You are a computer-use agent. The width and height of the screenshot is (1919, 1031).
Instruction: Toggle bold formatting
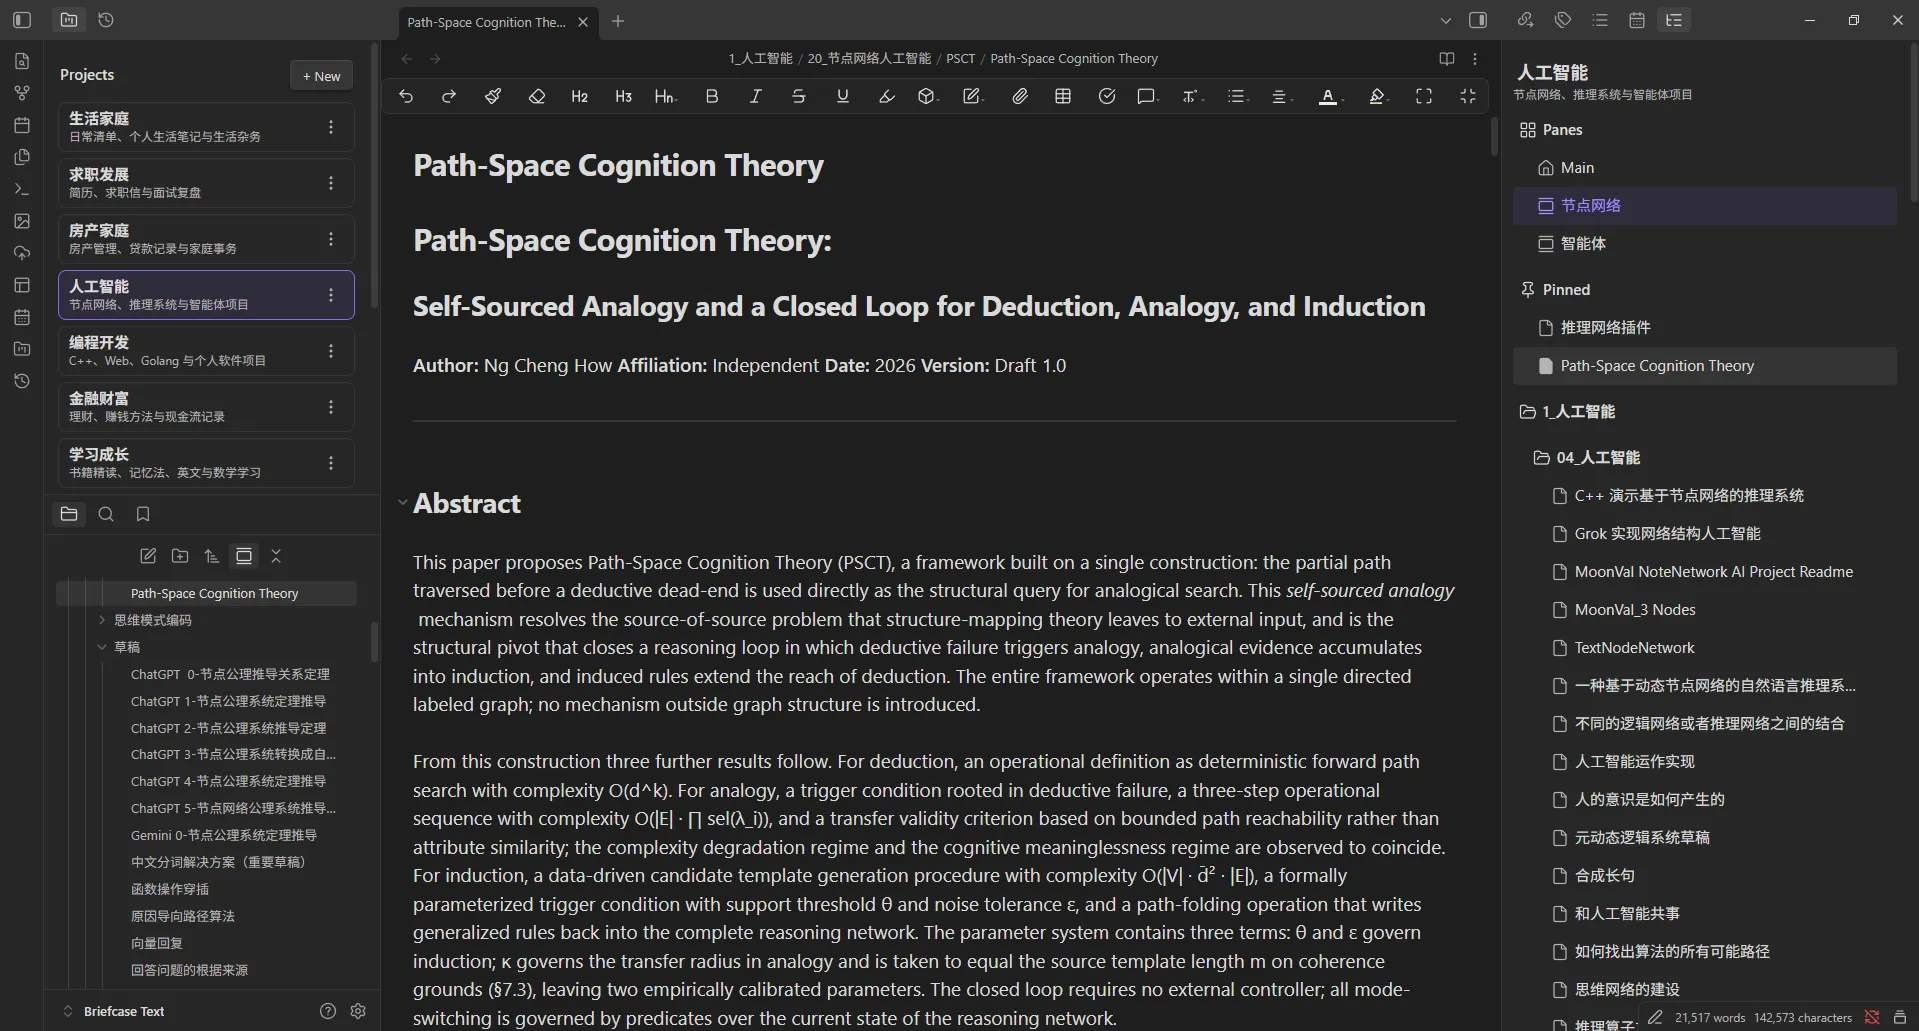(x=712, y=96)
